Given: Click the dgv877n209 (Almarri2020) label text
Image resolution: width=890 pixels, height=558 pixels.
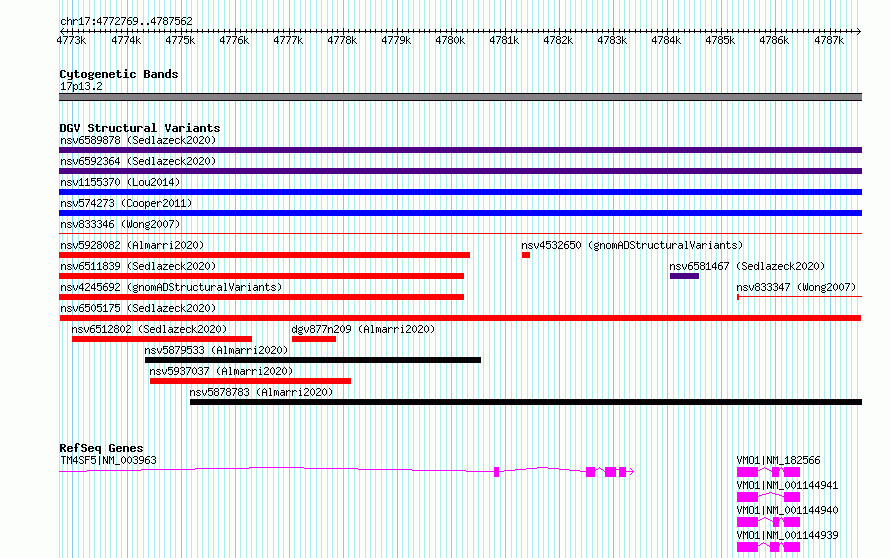Looking at the screenshot, I should [x=363, y=329].
